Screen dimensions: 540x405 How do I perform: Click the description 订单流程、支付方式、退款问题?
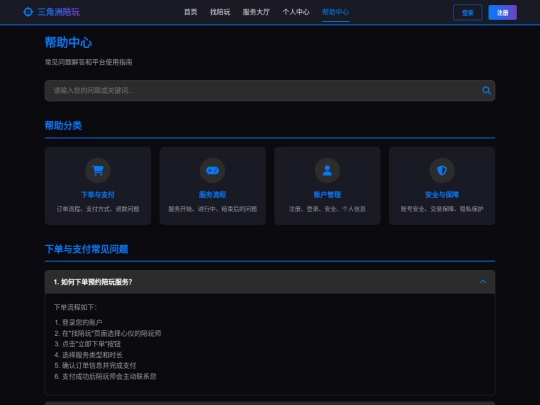(x=98, y=209)
